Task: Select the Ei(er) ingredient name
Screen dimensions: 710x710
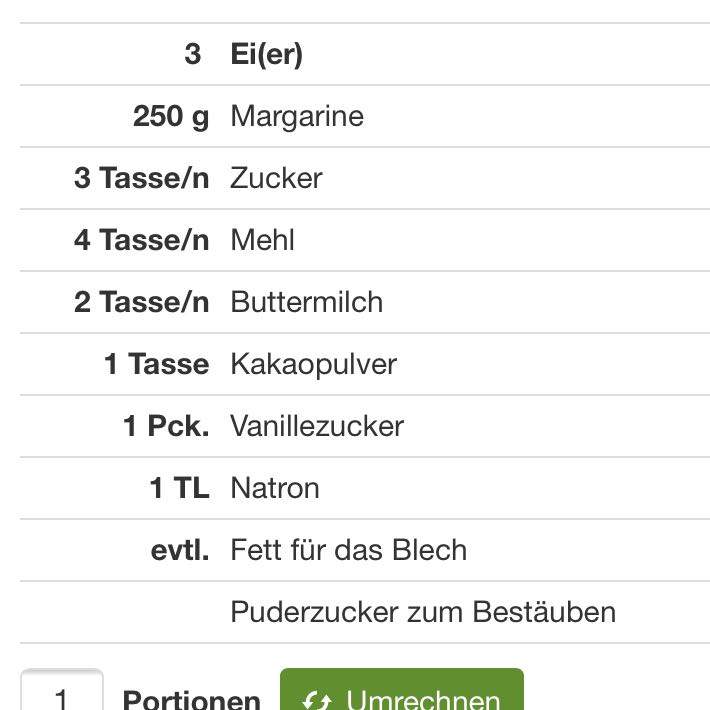Action: pos(266,54)
